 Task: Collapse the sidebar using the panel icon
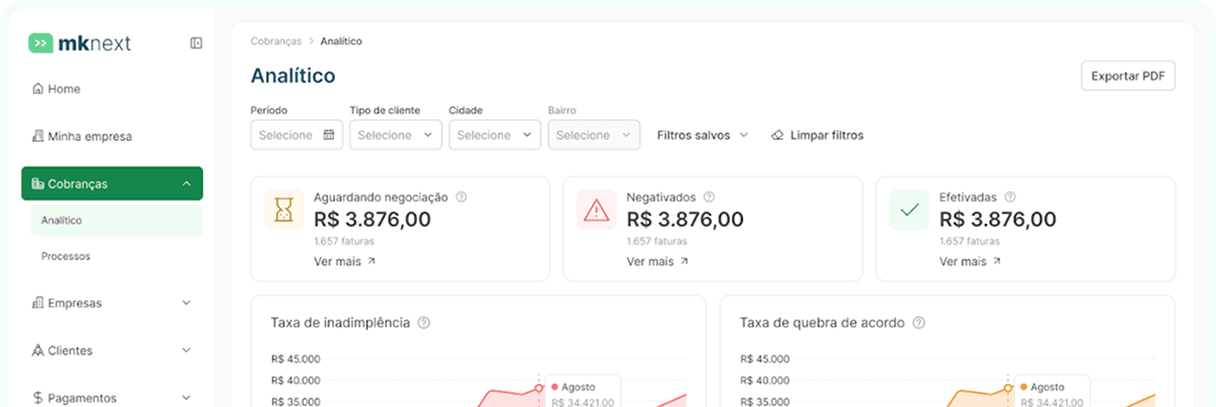pyautogui.click(x=196, y=43)
